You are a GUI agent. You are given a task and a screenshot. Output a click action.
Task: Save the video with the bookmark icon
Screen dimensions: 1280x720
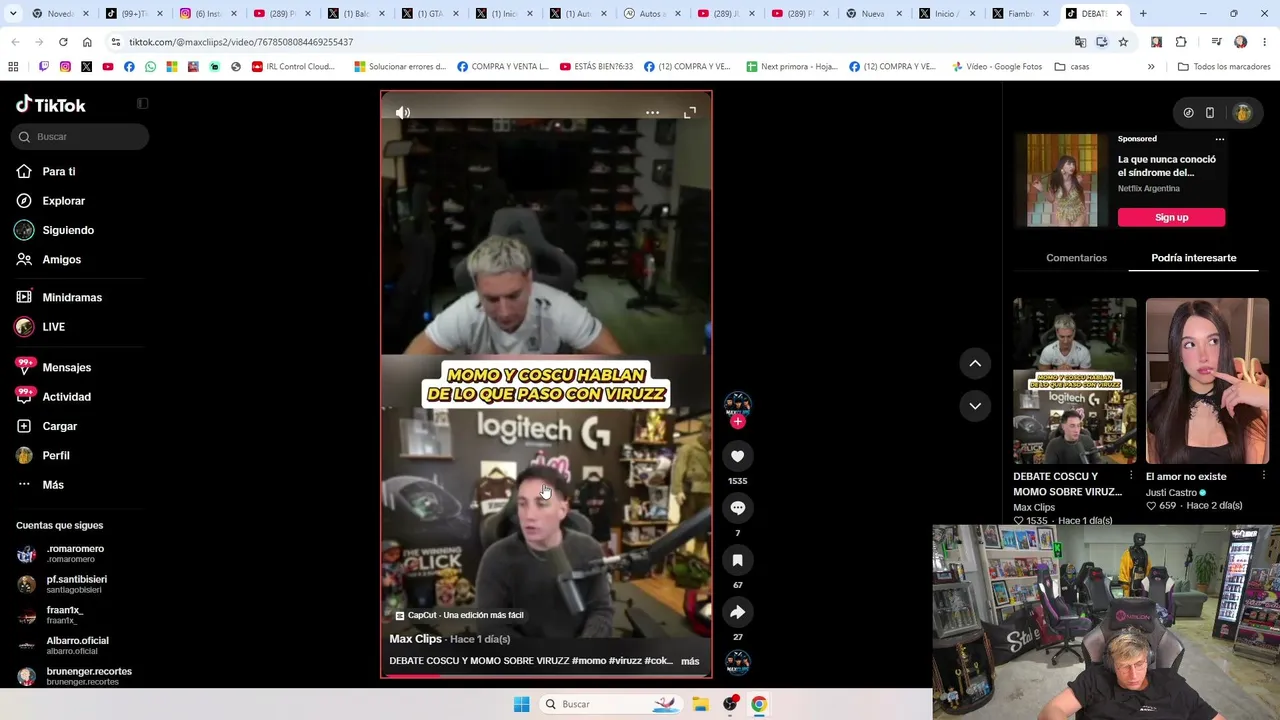[737, 560]
